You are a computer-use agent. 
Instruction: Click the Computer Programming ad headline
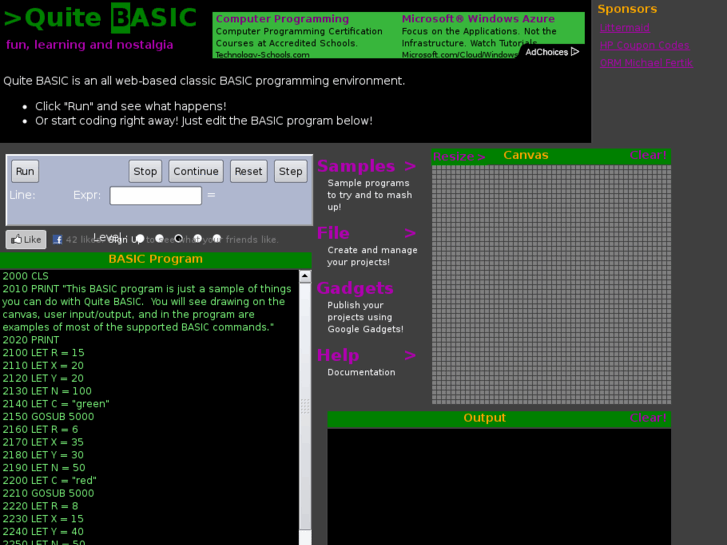point(282,19)
